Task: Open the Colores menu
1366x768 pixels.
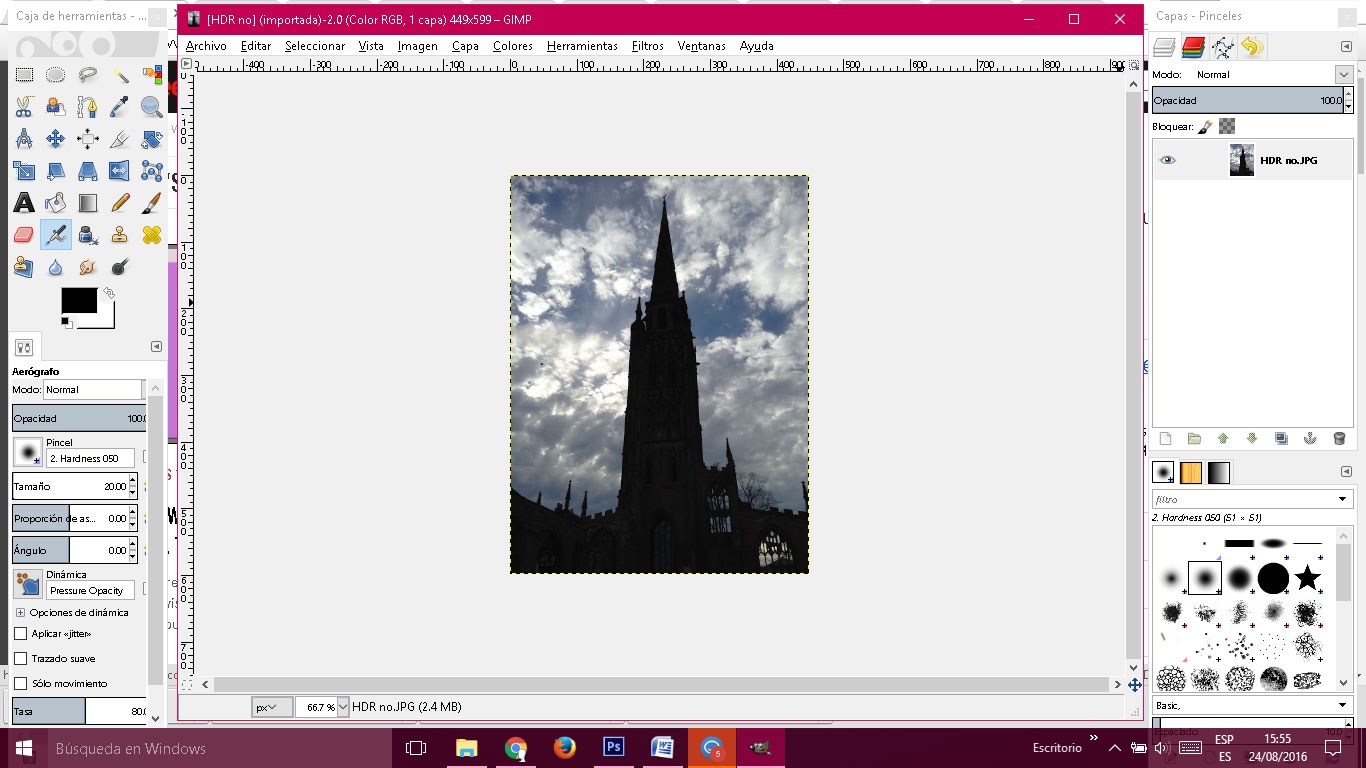Action: pos(512,46)
